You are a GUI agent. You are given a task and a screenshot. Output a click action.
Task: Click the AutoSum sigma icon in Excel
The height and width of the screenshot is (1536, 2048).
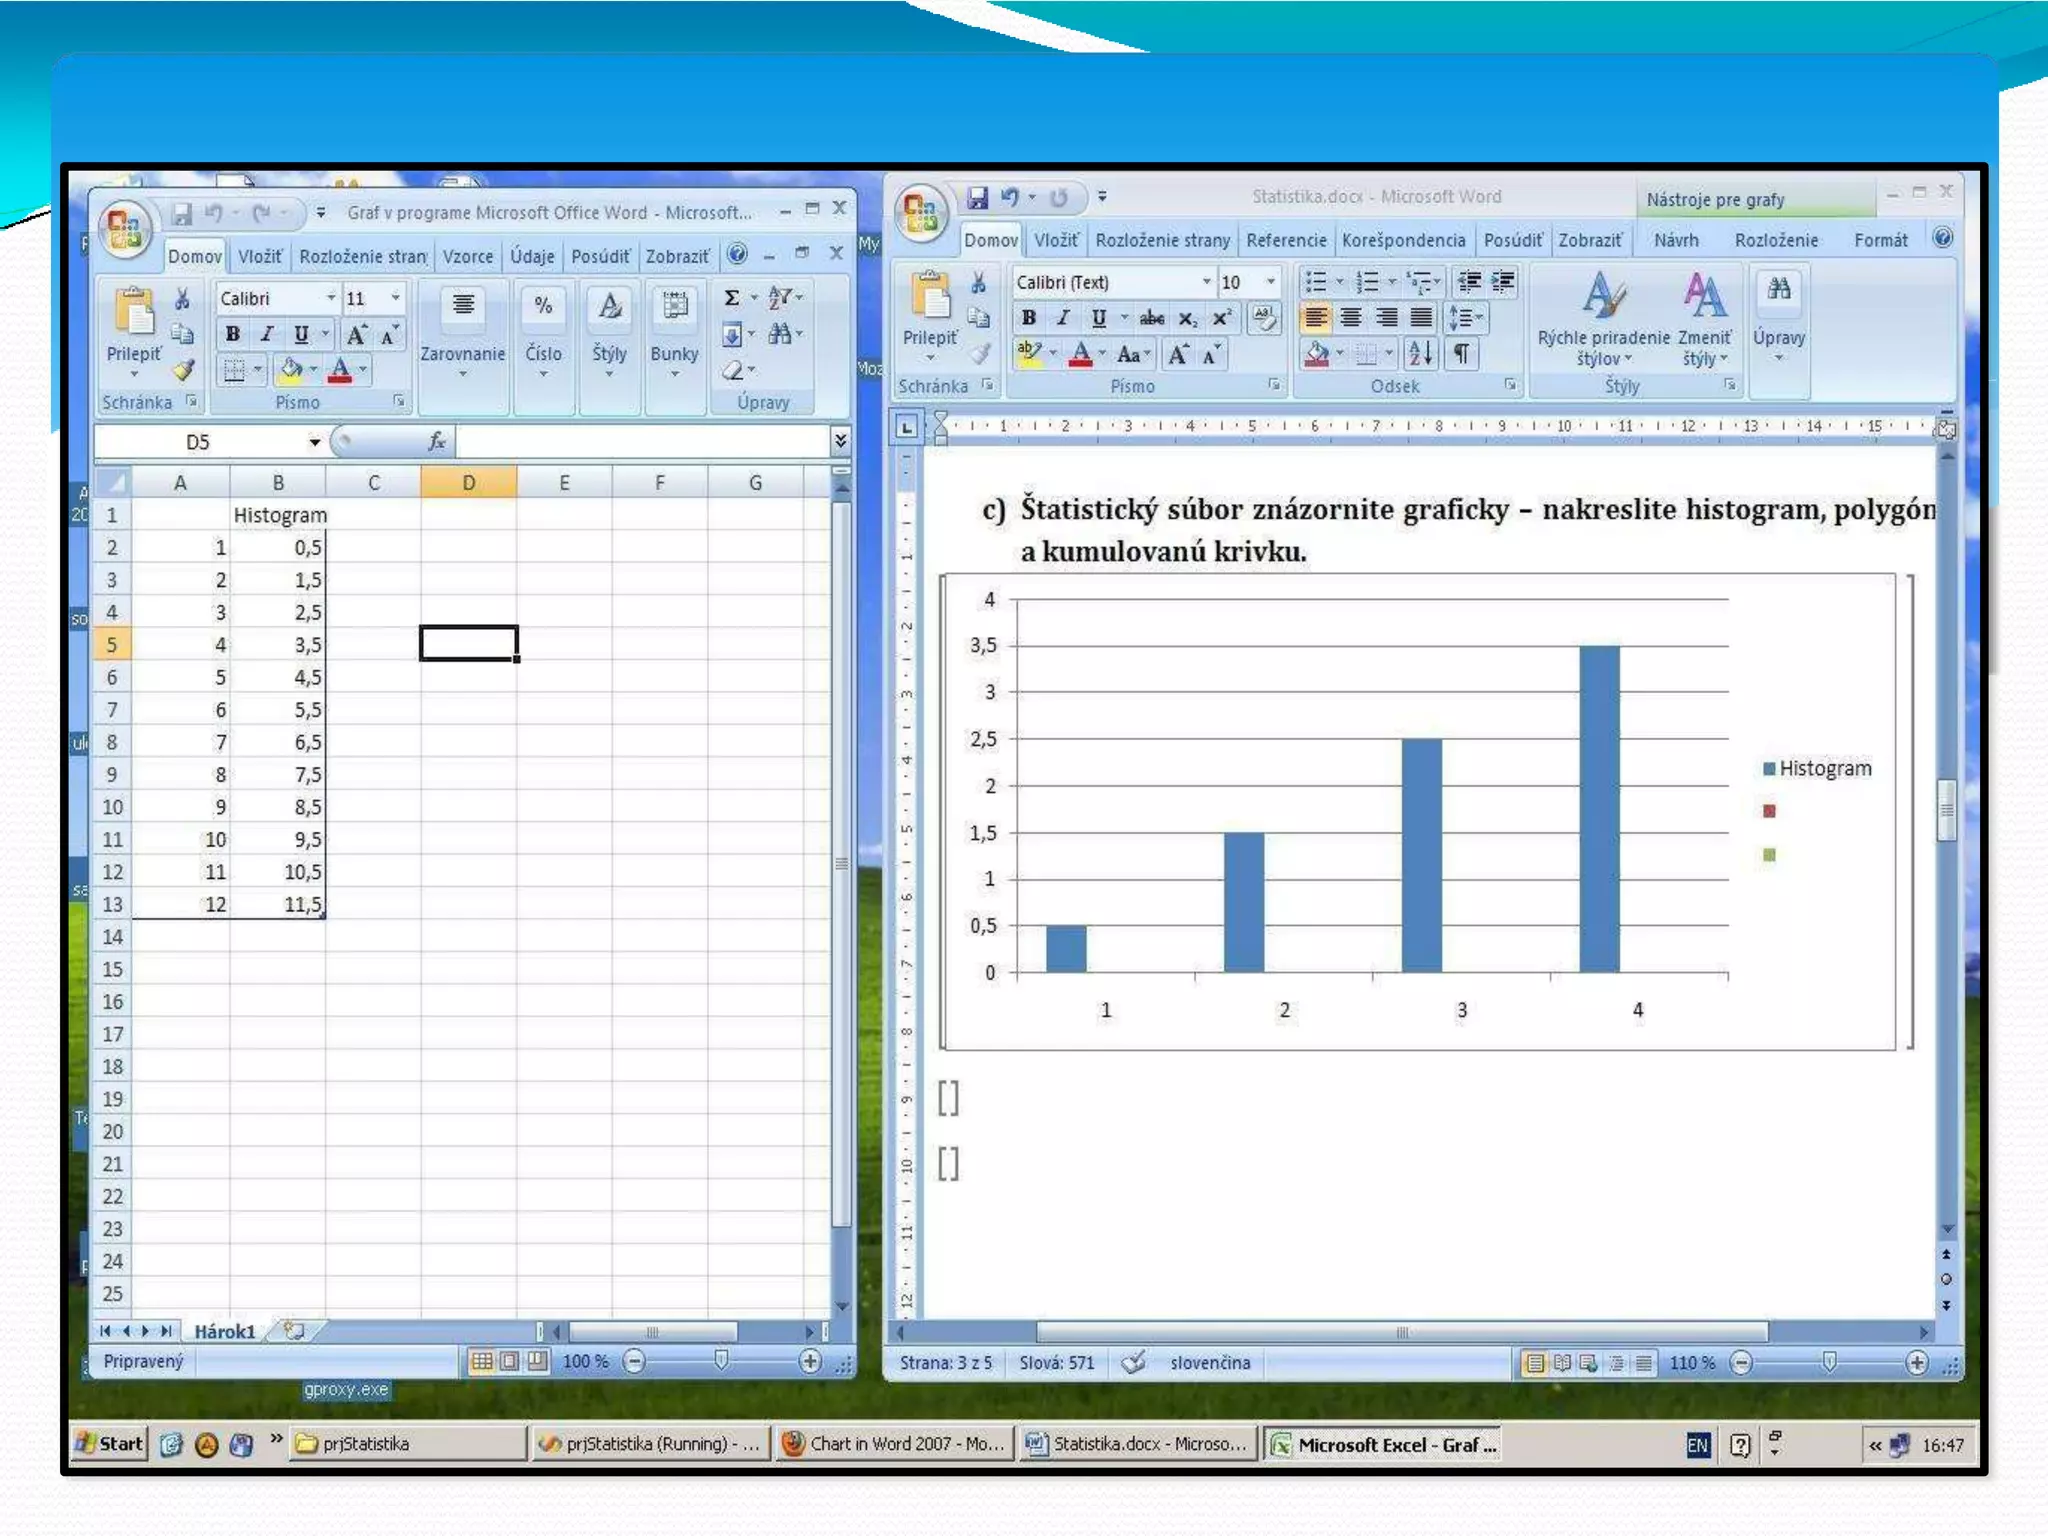coord(732,297)
